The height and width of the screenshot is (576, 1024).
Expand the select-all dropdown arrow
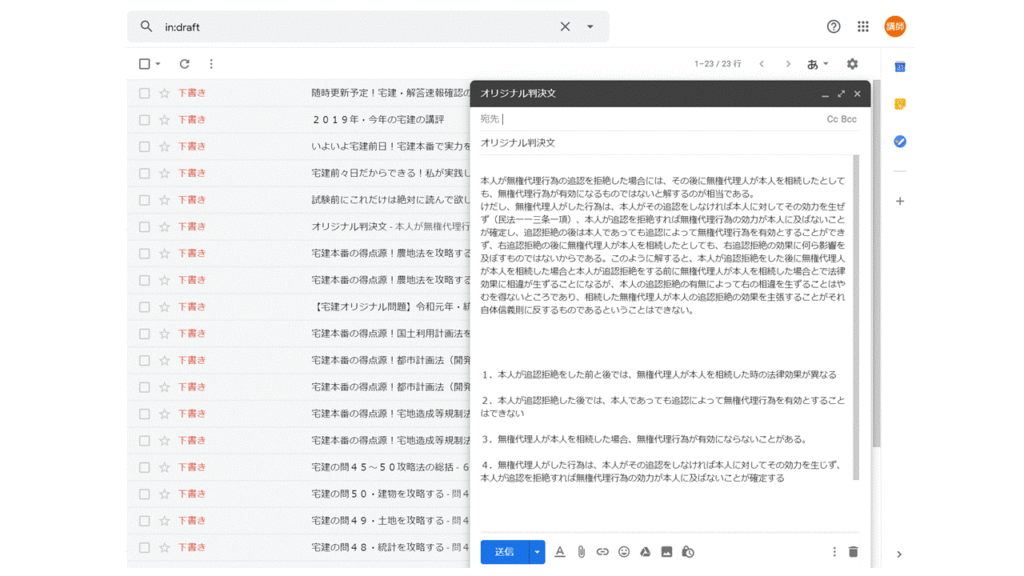pyautogui.click(x=158, y=64)
